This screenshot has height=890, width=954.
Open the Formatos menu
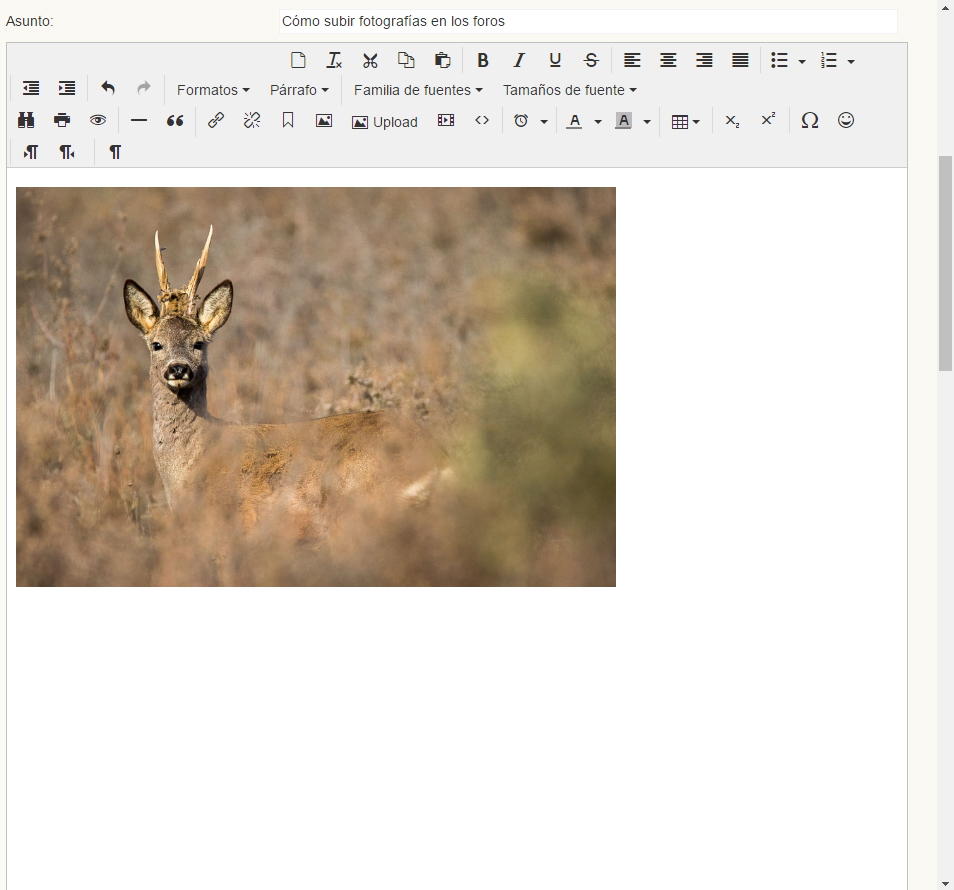pos(213,90)
